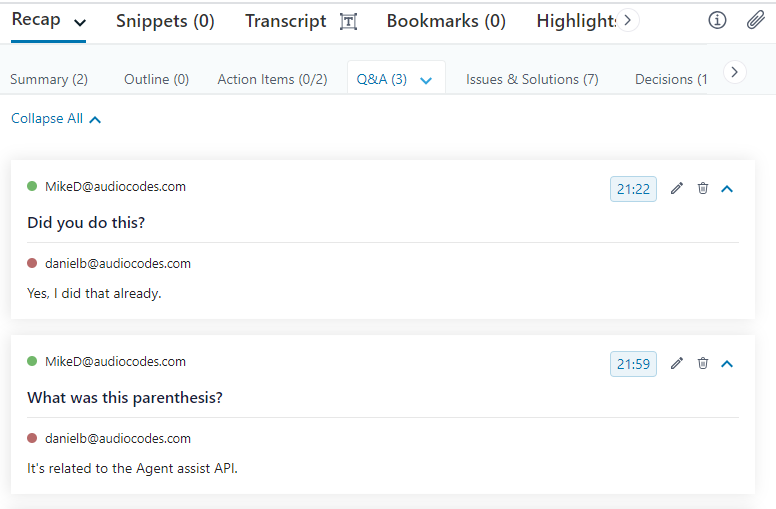Open the Q&A tab dropdown chevron

(x=426, y=80)
